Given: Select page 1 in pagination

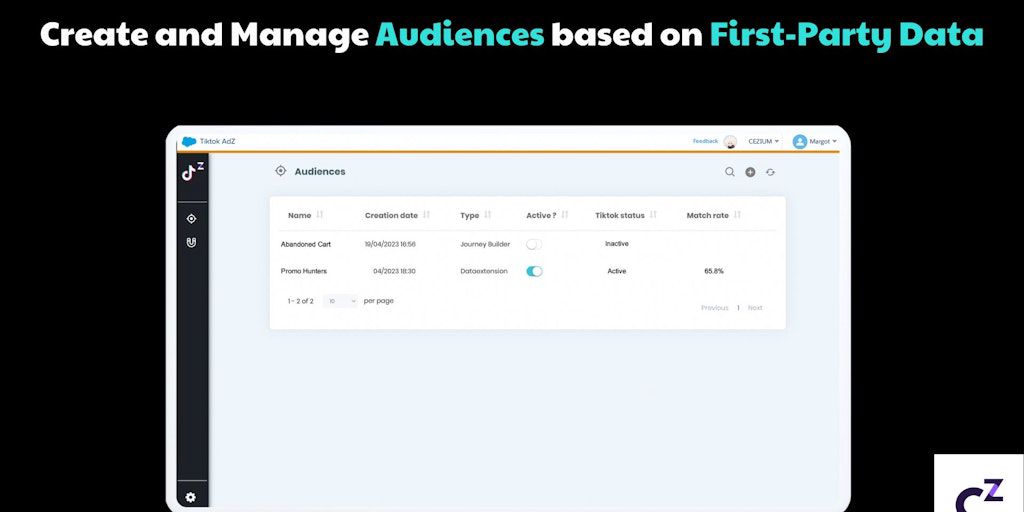Looking at the screenshot, I should coord(738,308).
